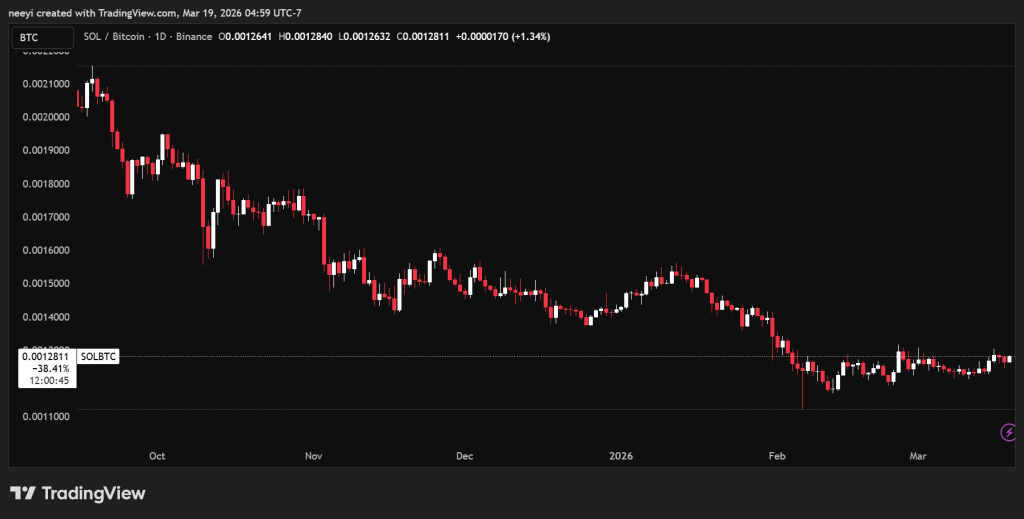This screenshot has width=1024, height=519.
Task: Select the Feb label on time axis
Action: [775, 456]
